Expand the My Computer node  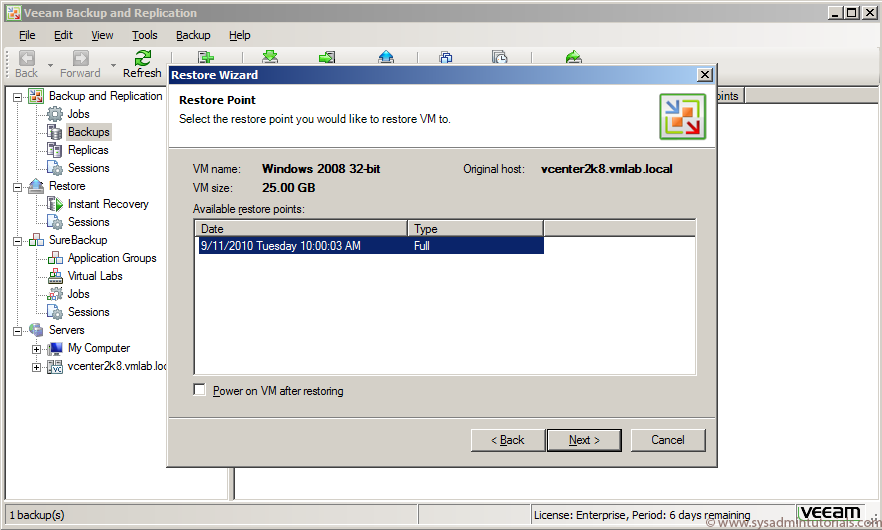point(36,349)
